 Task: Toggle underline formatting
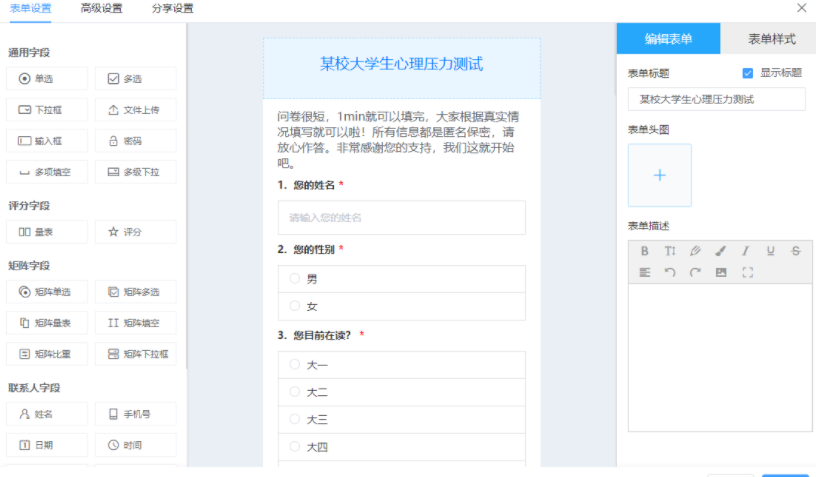[771, 251]
